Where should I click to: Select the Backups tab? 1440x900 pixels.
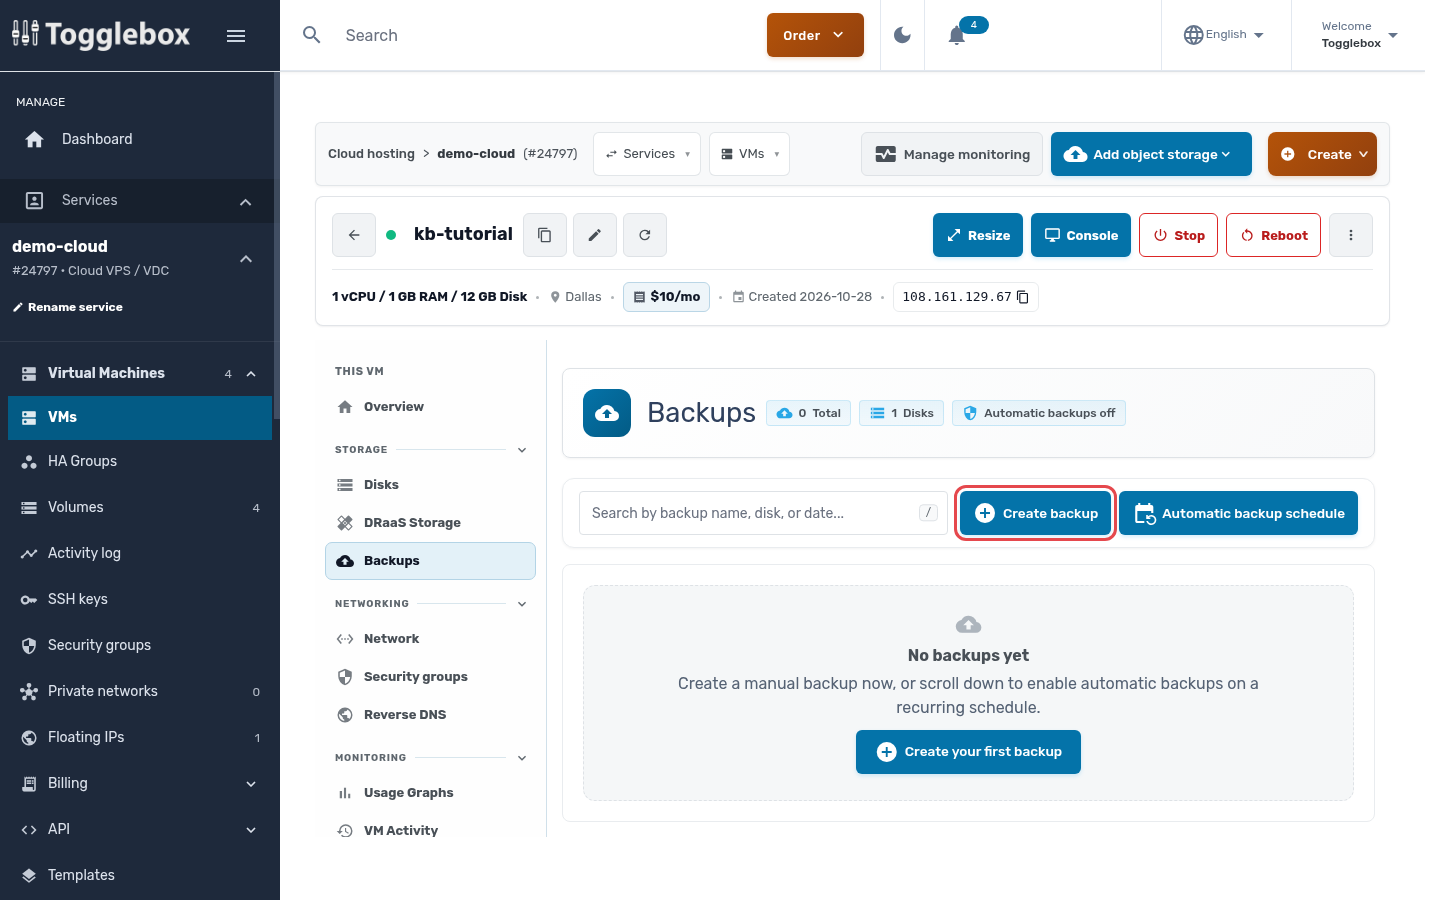pos(430,561)
